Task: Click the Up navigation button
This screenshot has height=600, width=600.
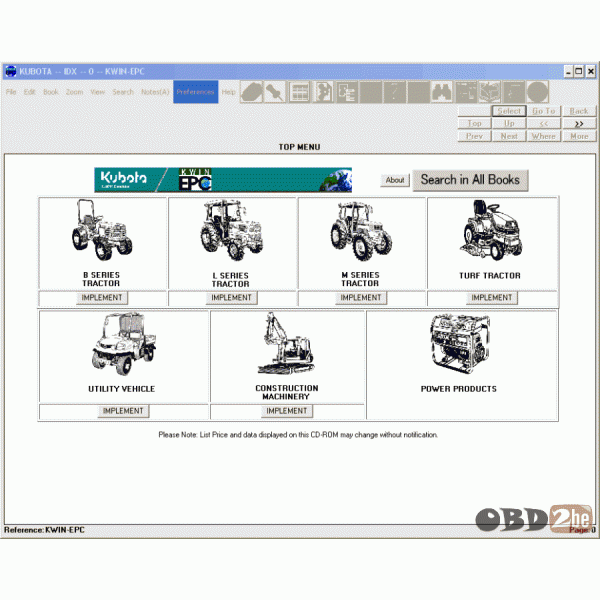Action: coord(509,124)
